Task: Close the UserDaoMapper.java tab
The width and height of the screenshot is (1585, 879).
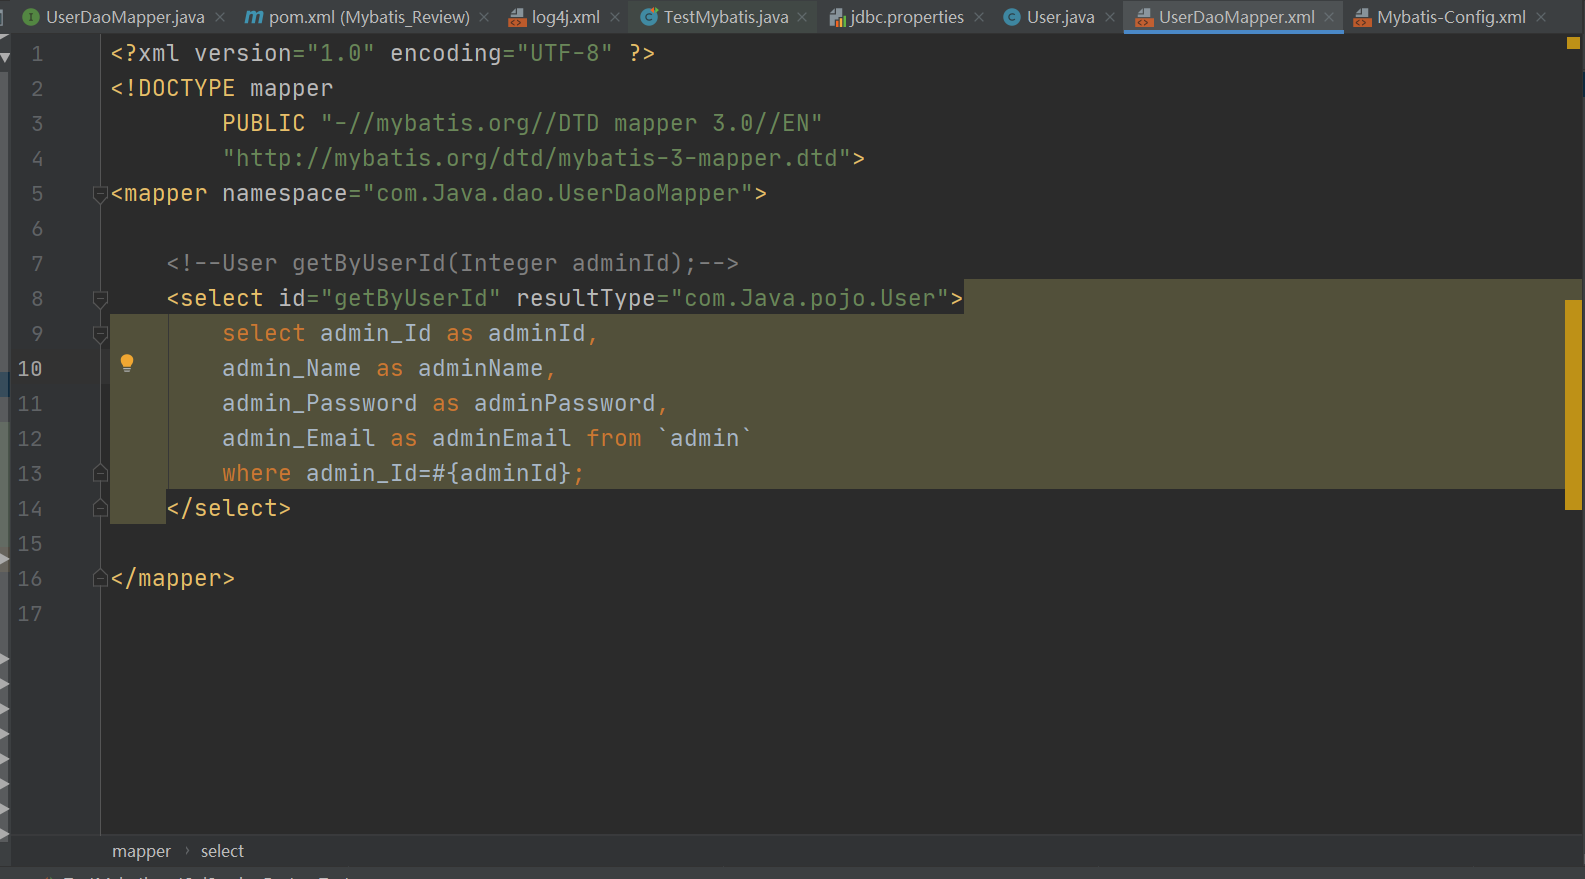Action: (x=220, y=17)
